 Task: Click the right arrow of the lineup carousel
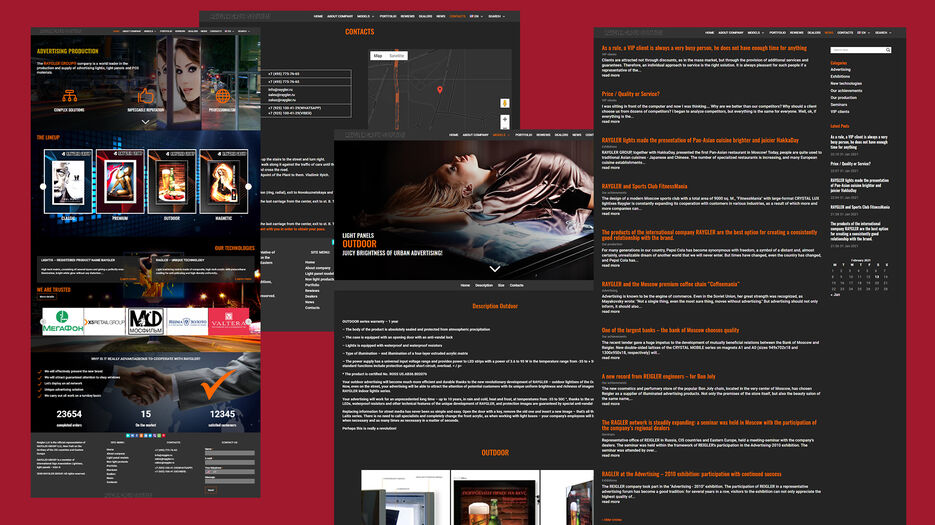(x=249, y=186)
